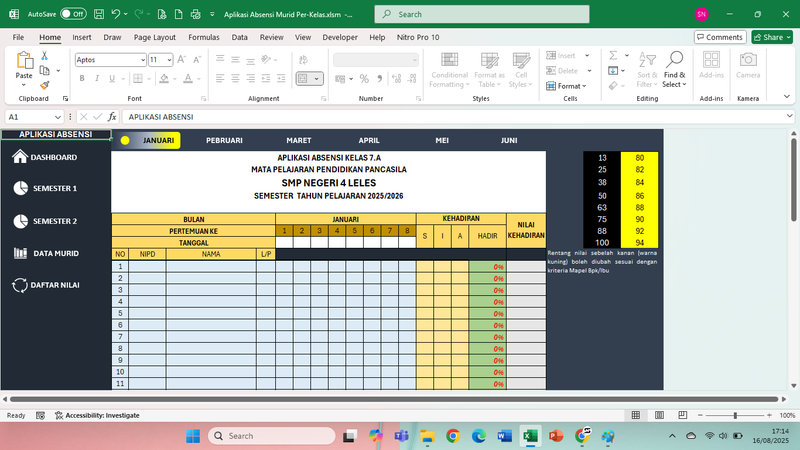Toggle the AutoSave switch
This screenshot has height=450, width=800.
coord(72,15)
